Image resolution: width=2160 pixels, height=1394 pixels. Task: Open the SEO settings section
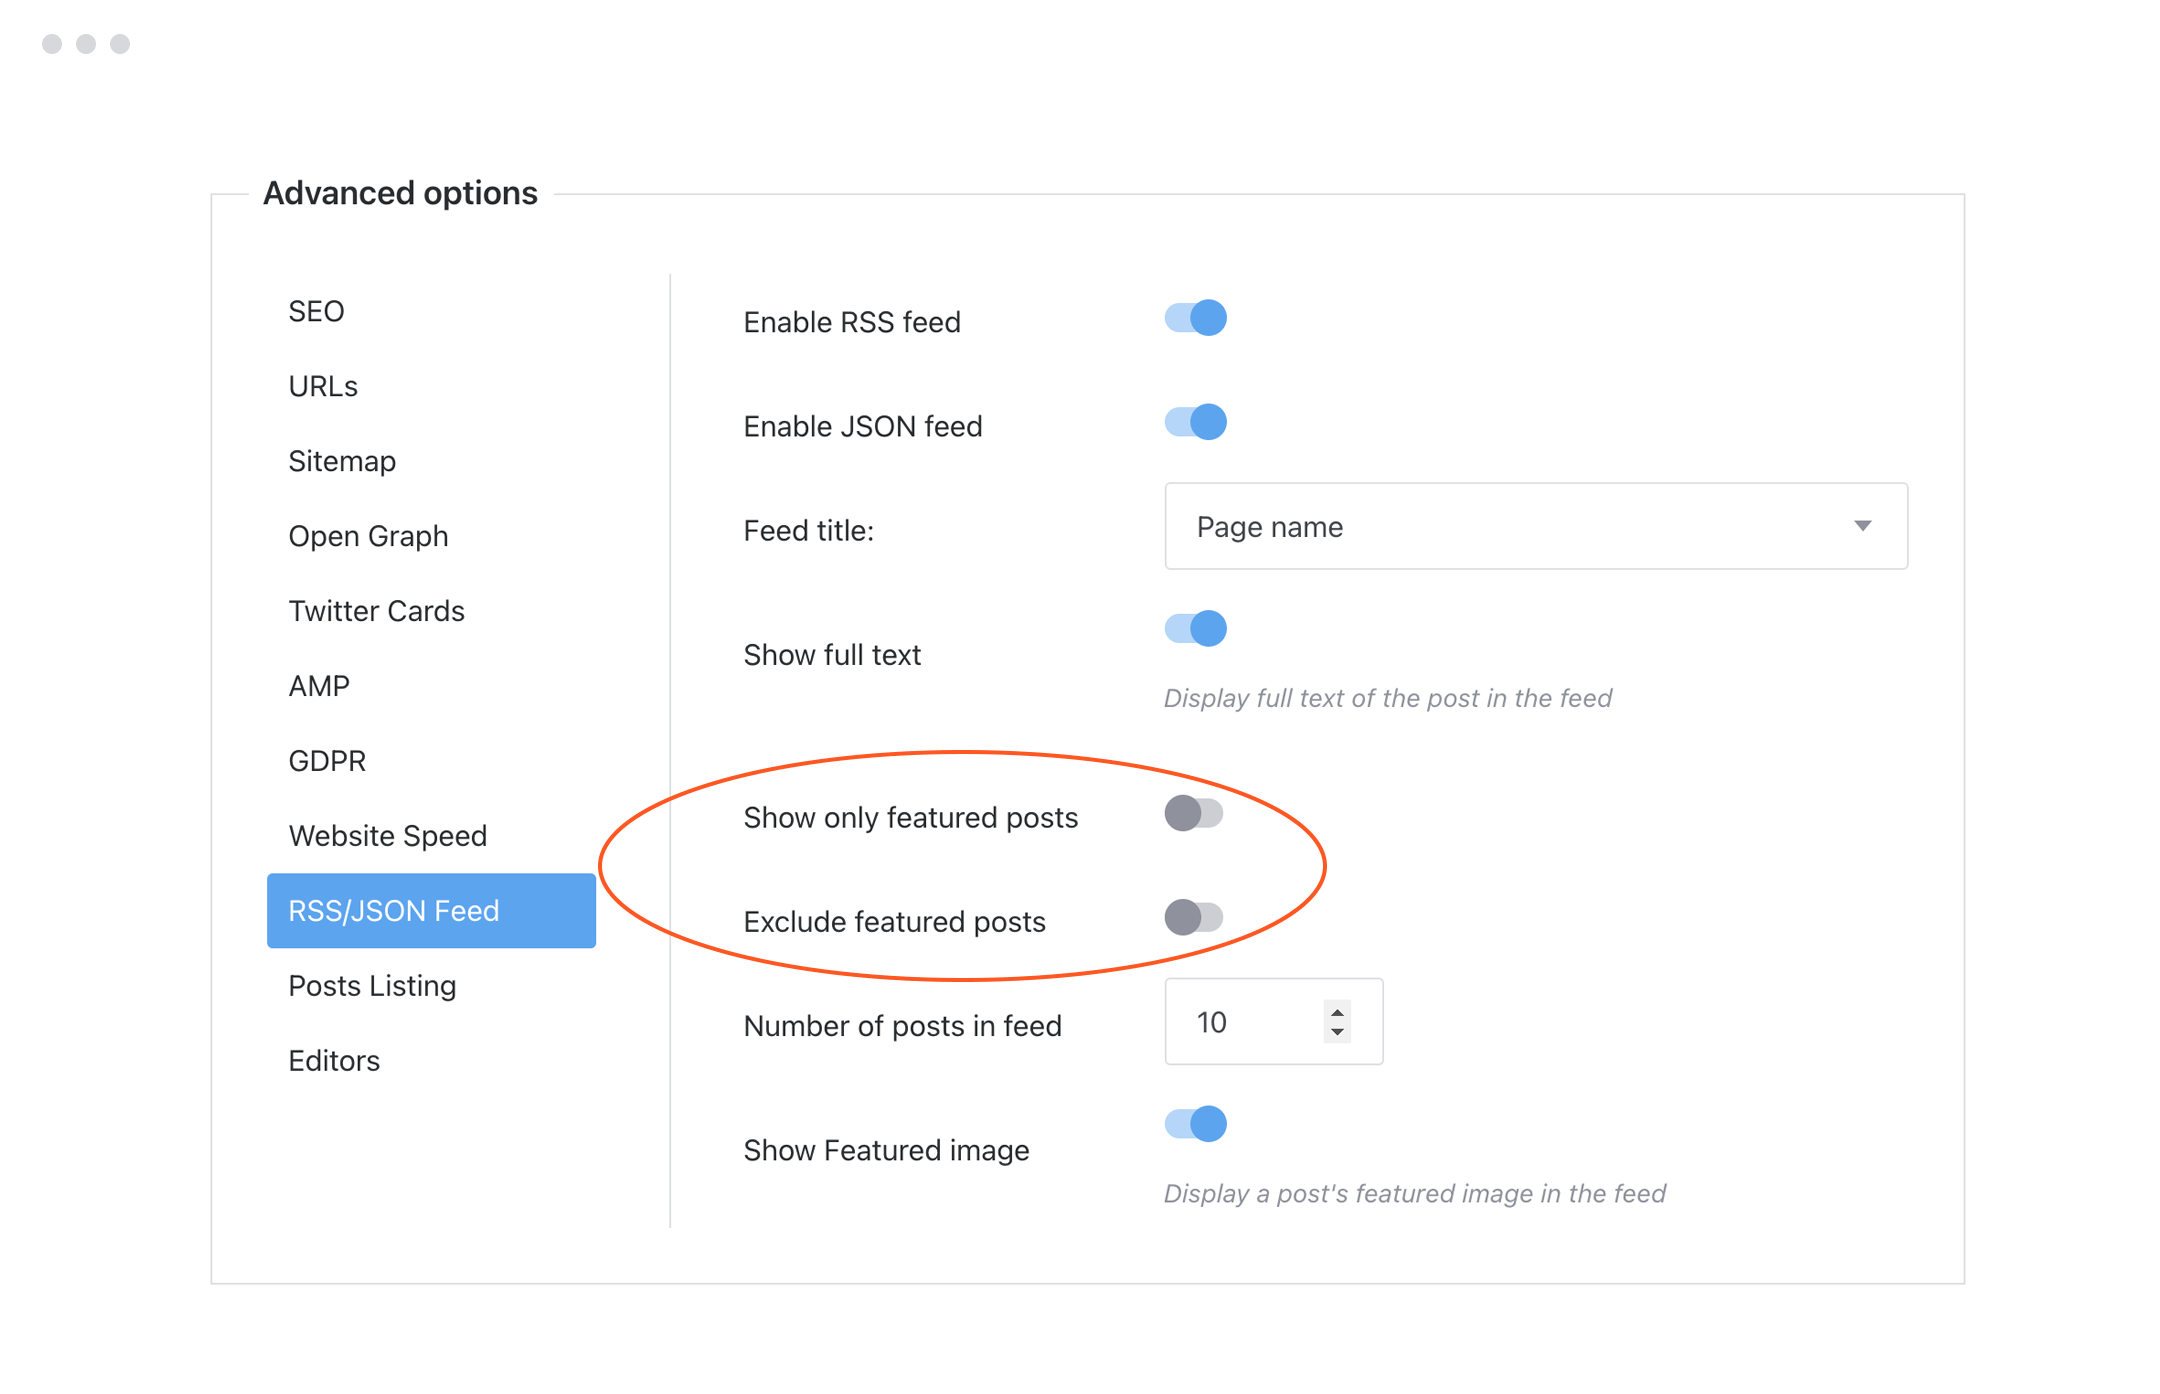tap(316, 311)
